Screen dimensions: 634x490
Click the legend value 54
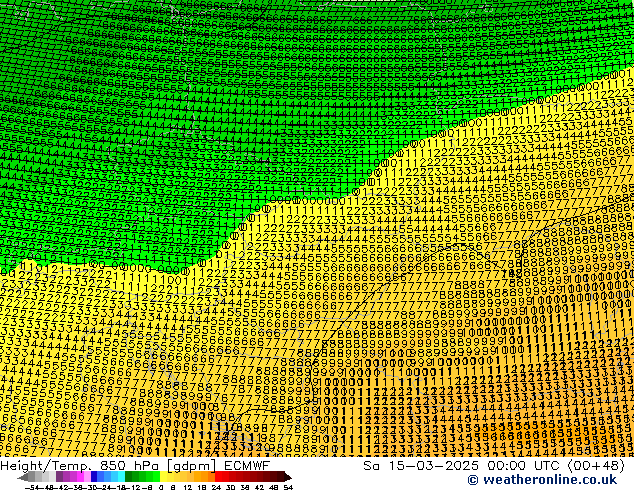[x=288, y=487]
